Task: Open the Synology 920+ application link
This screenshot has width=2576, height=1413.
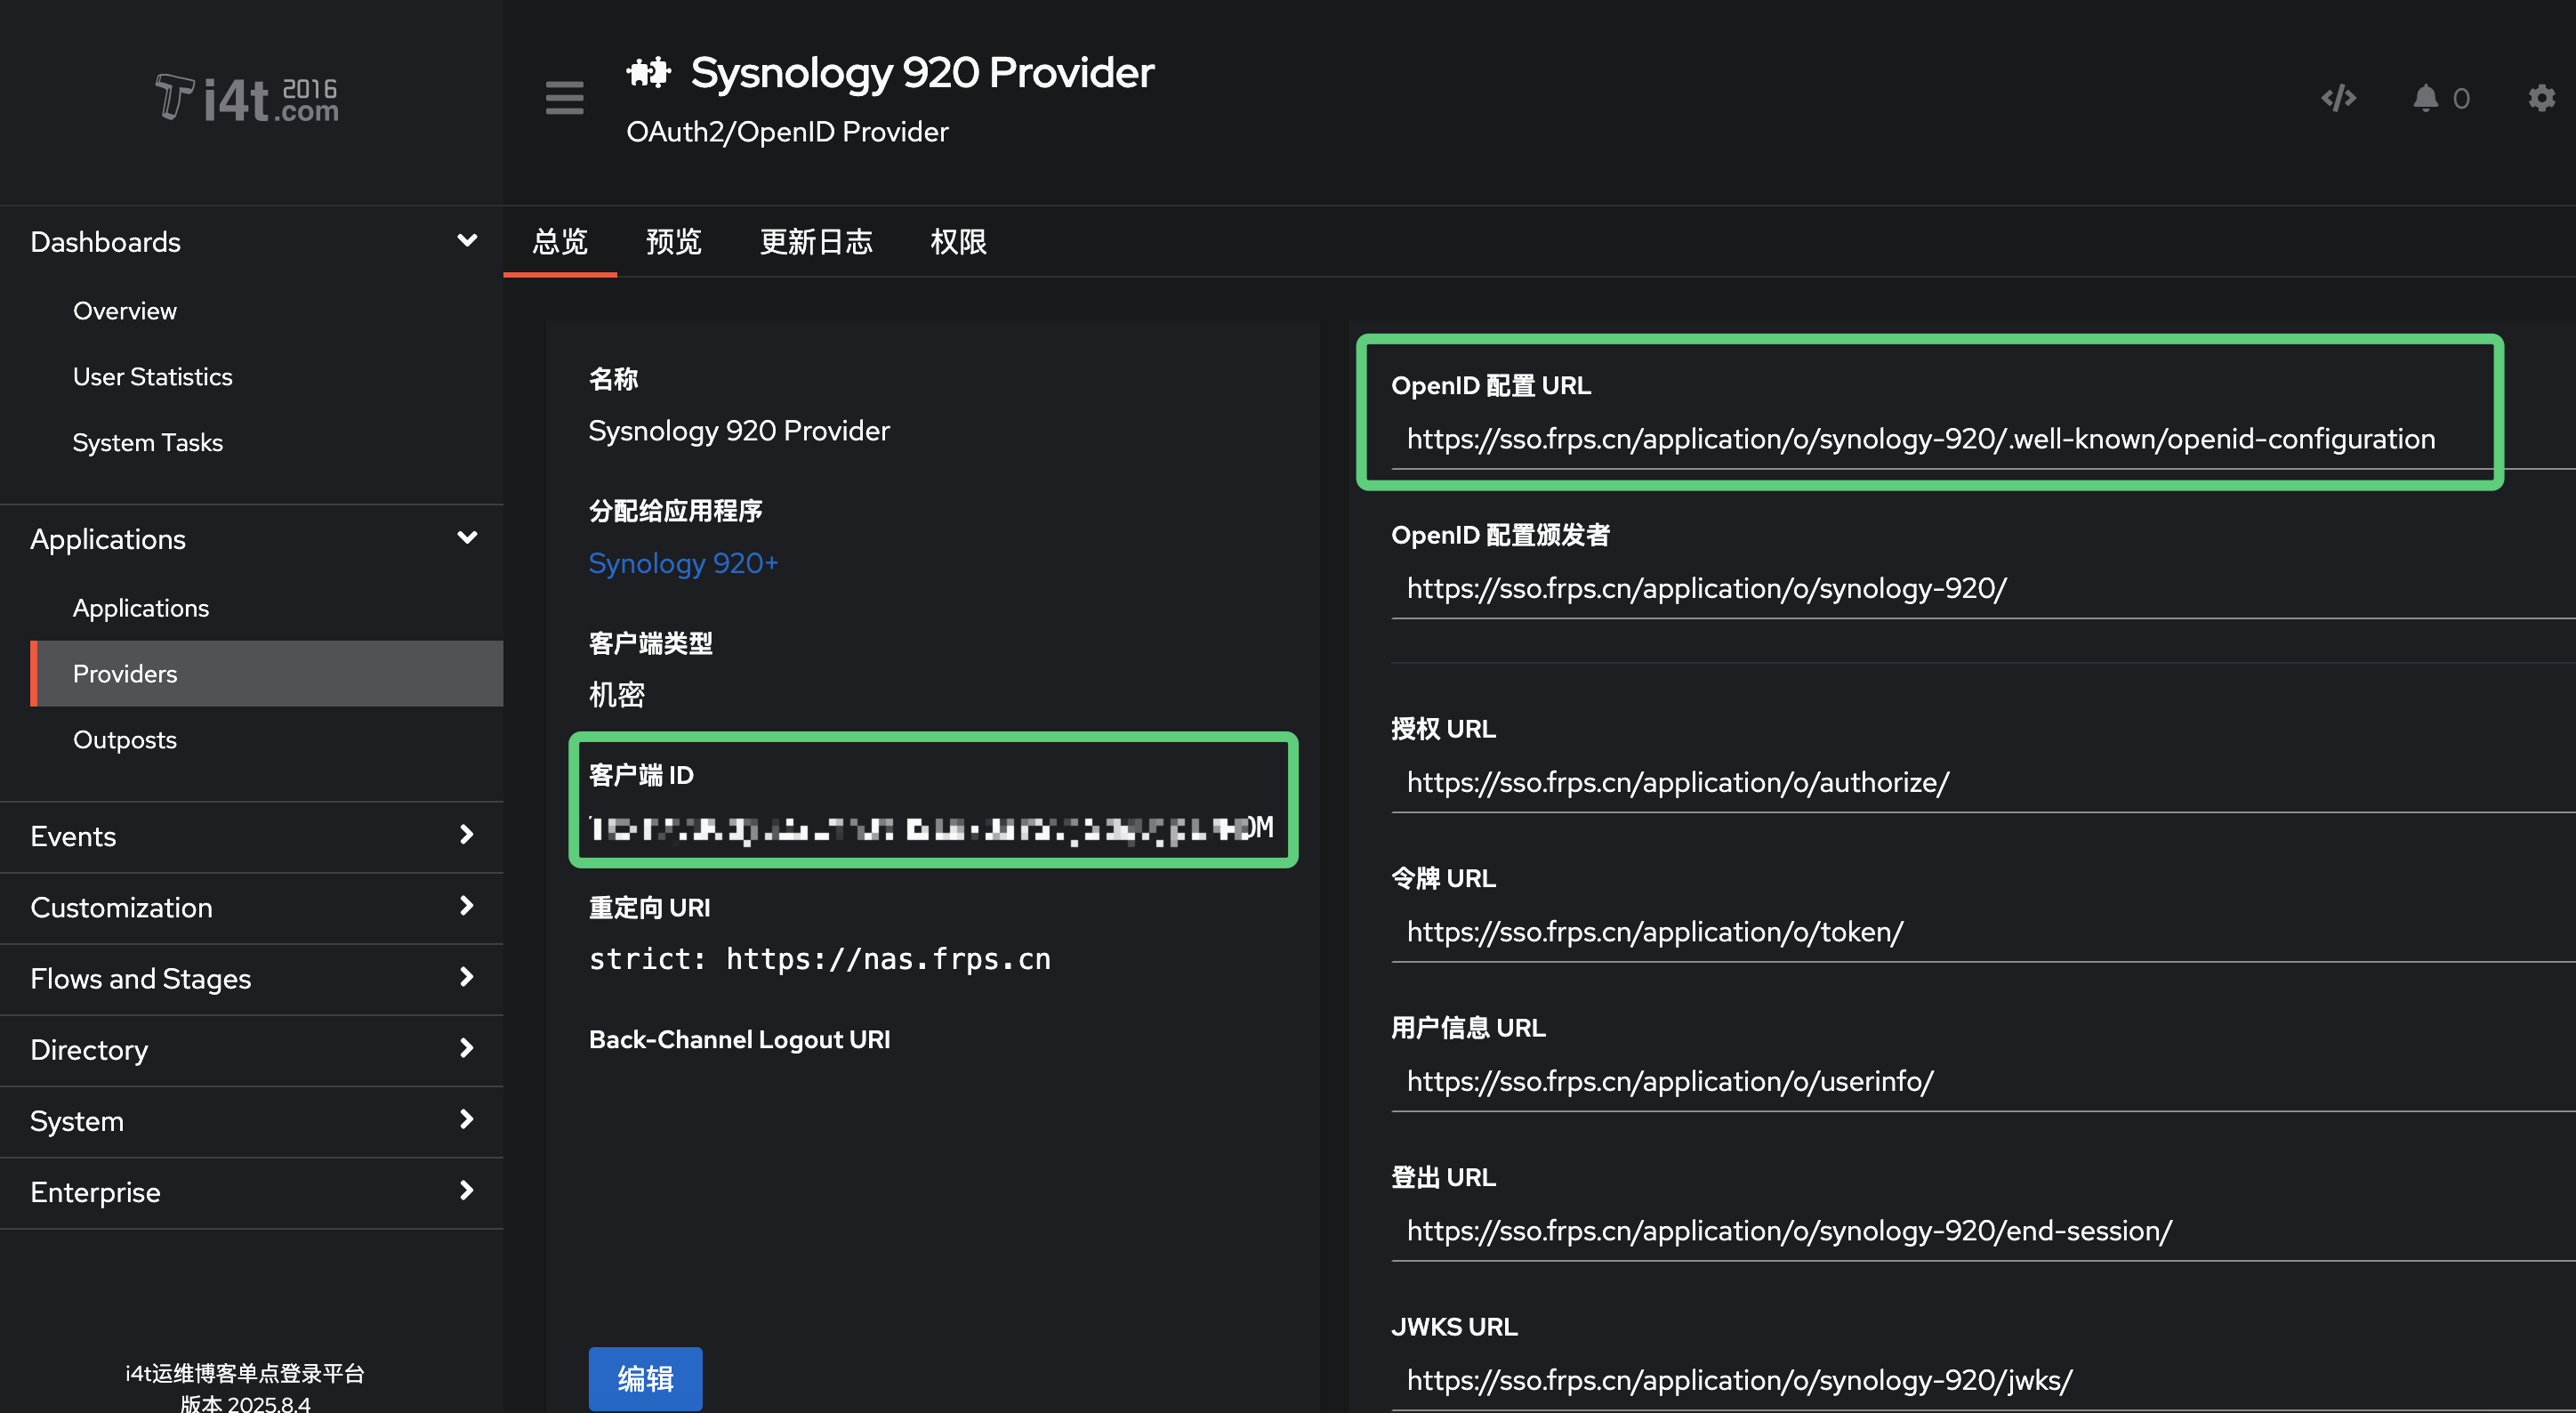Action: [x=683, y=563]
